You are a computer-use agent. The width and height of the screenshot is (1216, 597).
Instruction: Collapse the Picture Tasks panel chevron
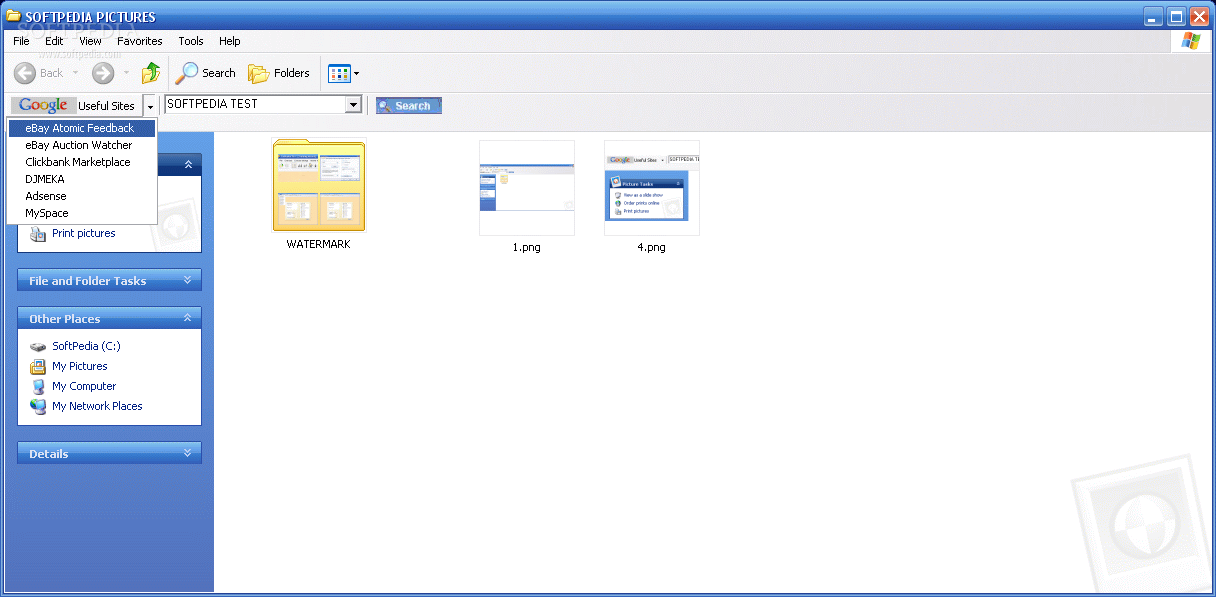pyautogui.click(x=187, y=164)
